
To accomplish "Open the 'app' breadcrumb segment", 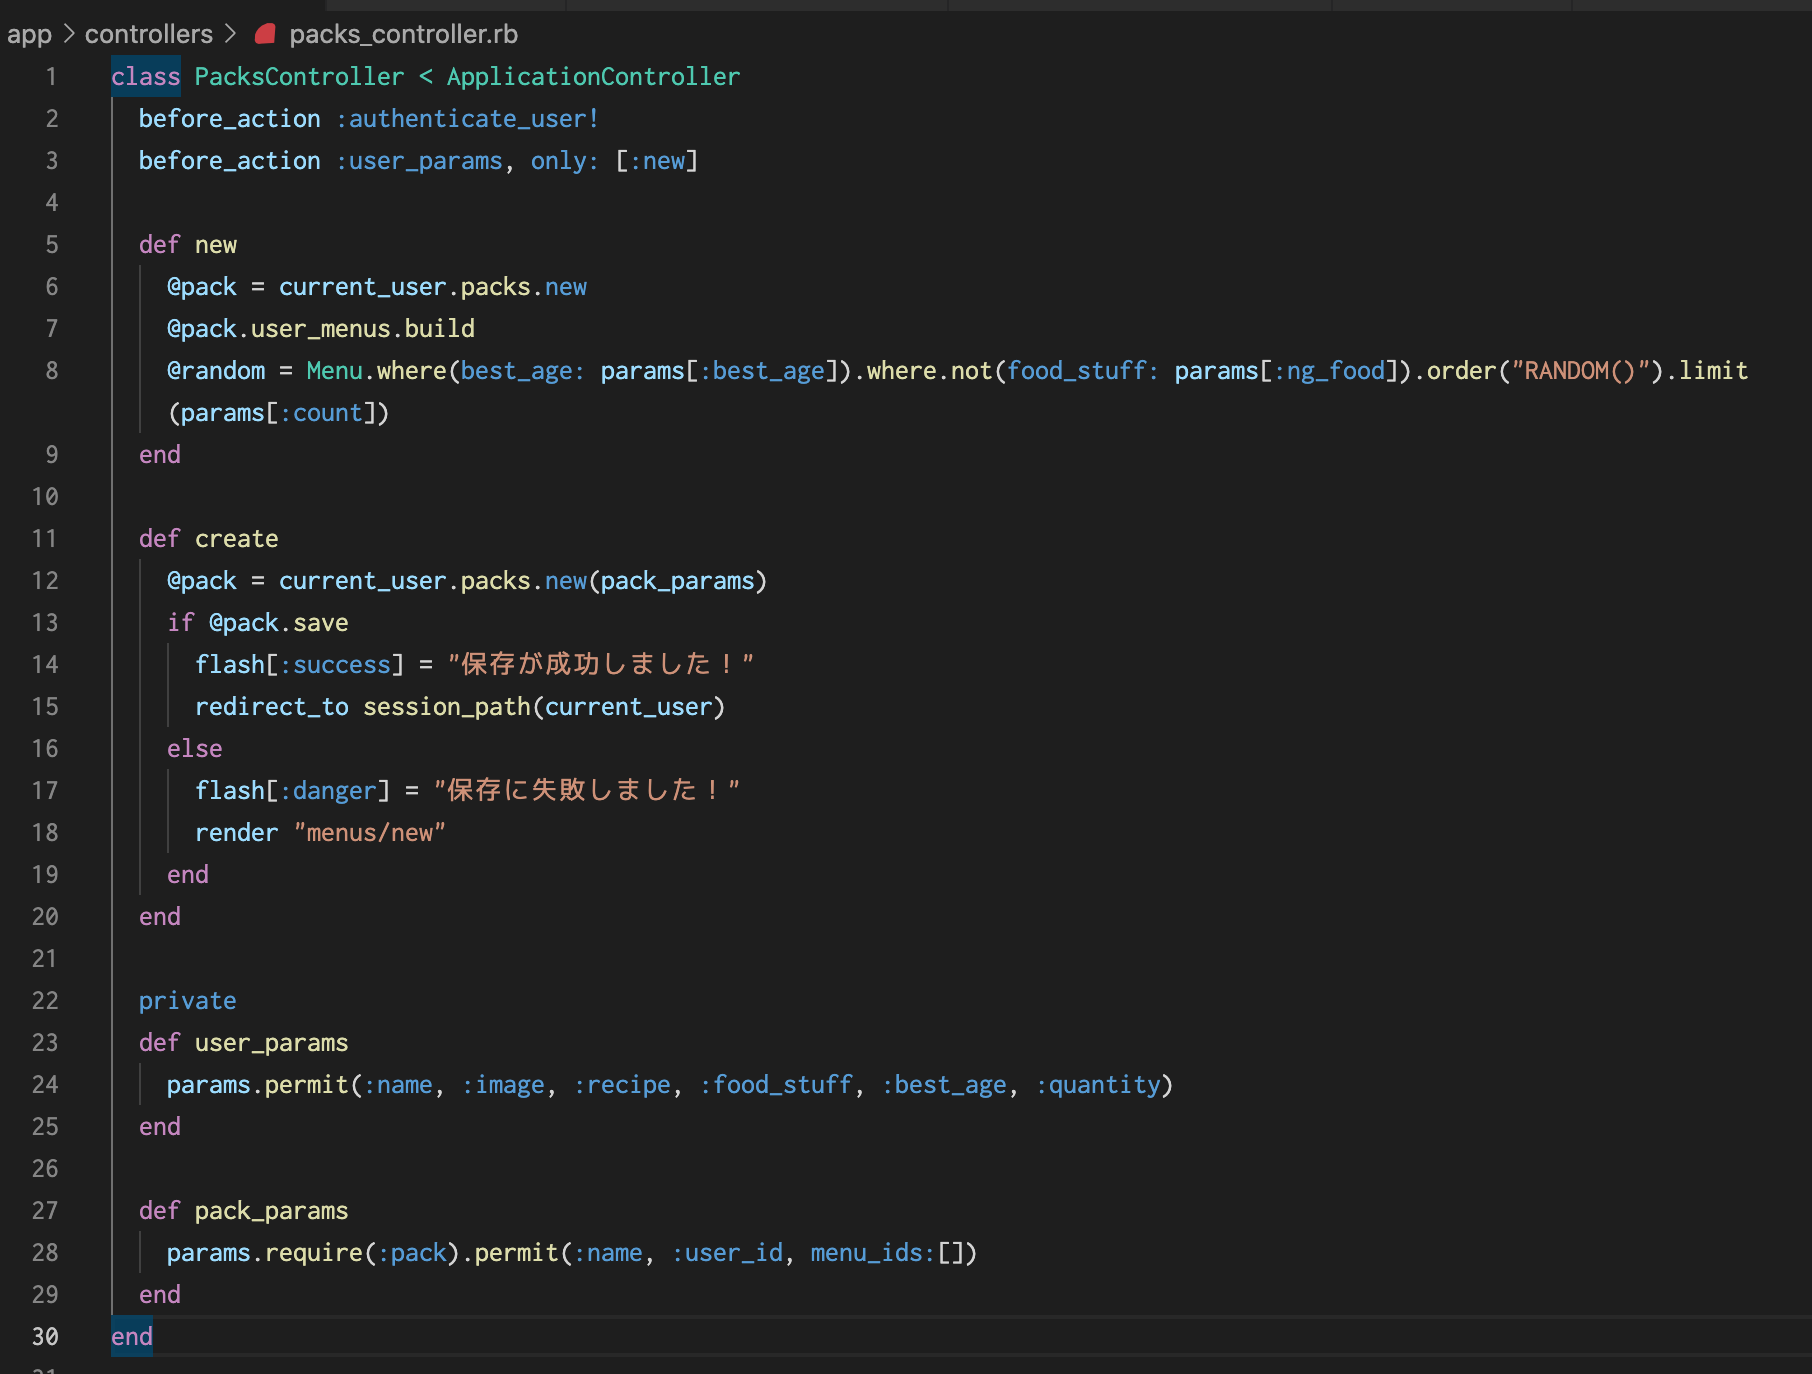I will tap(29, 34).
